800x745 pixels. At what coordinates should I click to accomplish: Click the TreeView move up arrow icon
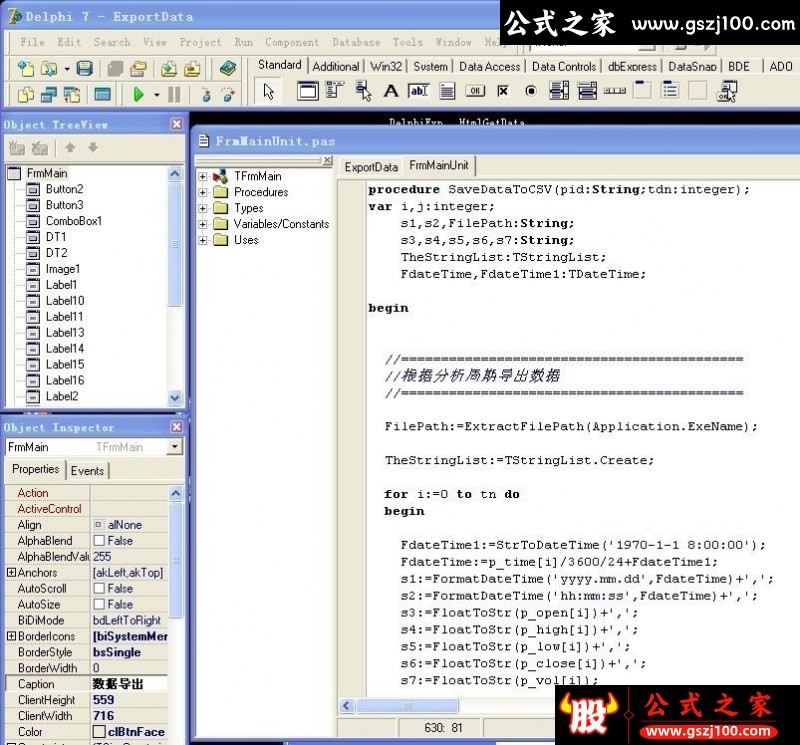coord(70,148)
